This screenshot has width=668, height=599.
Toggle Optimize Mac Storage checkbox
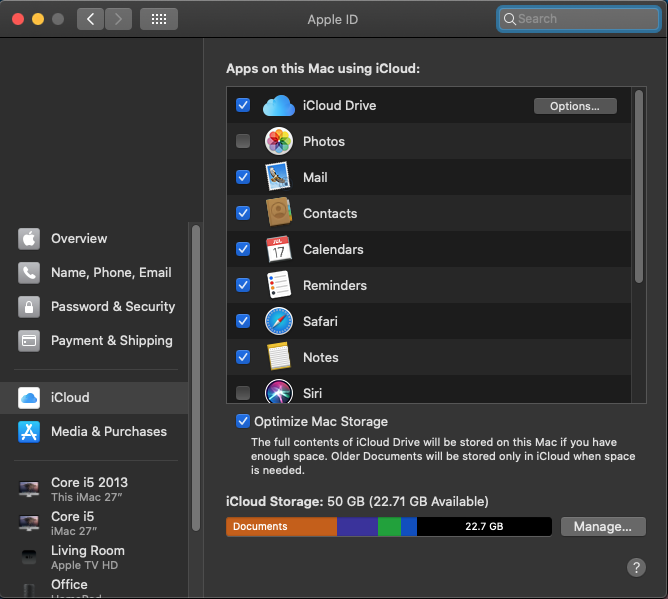[243, 421]
